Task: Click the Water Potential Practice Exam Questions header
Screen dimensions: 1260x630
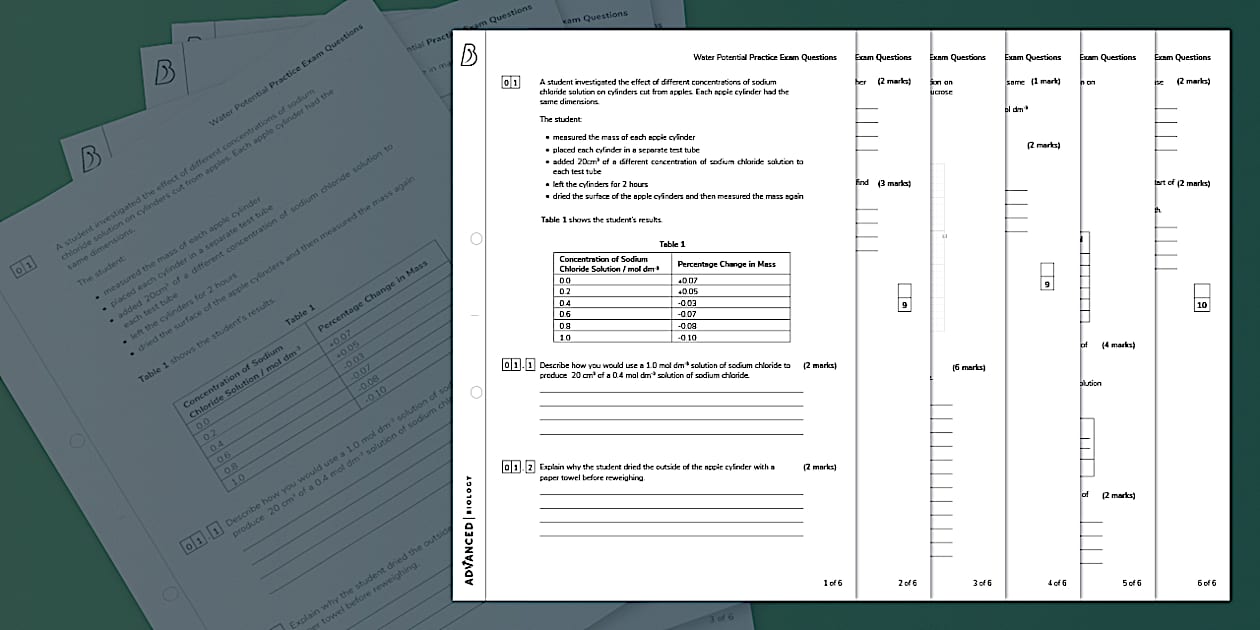Action: pos(765,57)
